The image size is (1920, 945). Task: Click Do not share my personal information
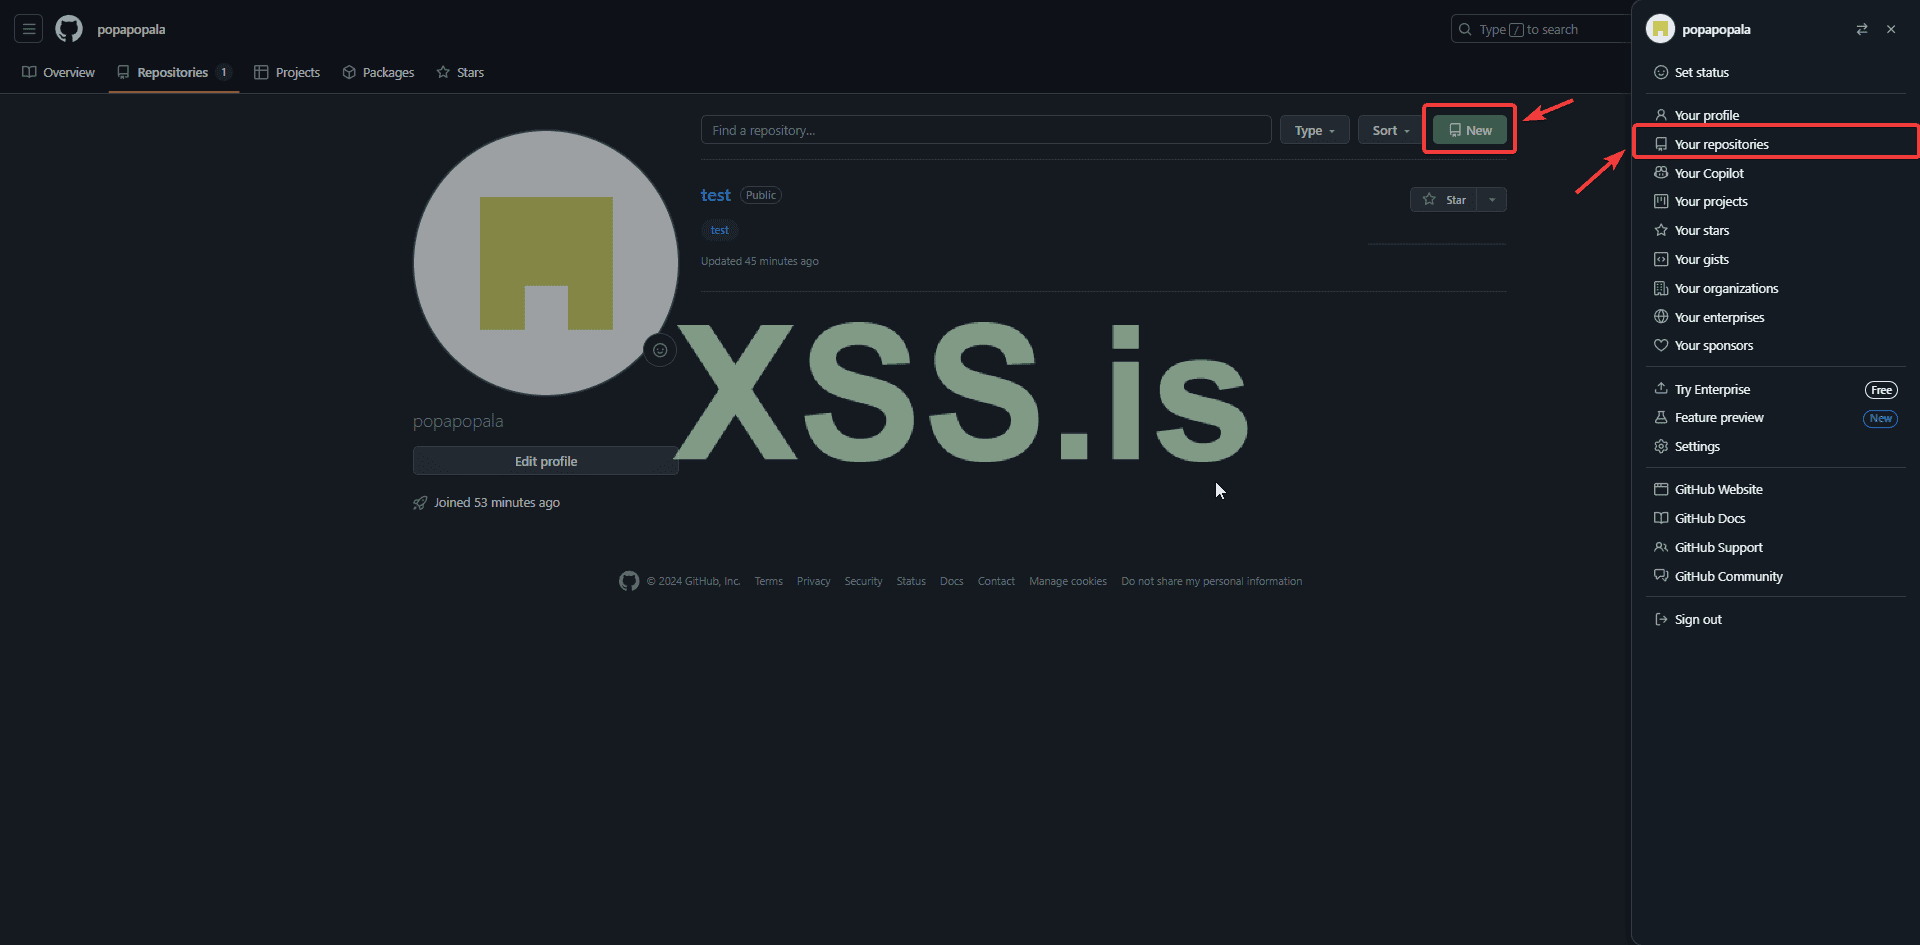pos(1211,581)
